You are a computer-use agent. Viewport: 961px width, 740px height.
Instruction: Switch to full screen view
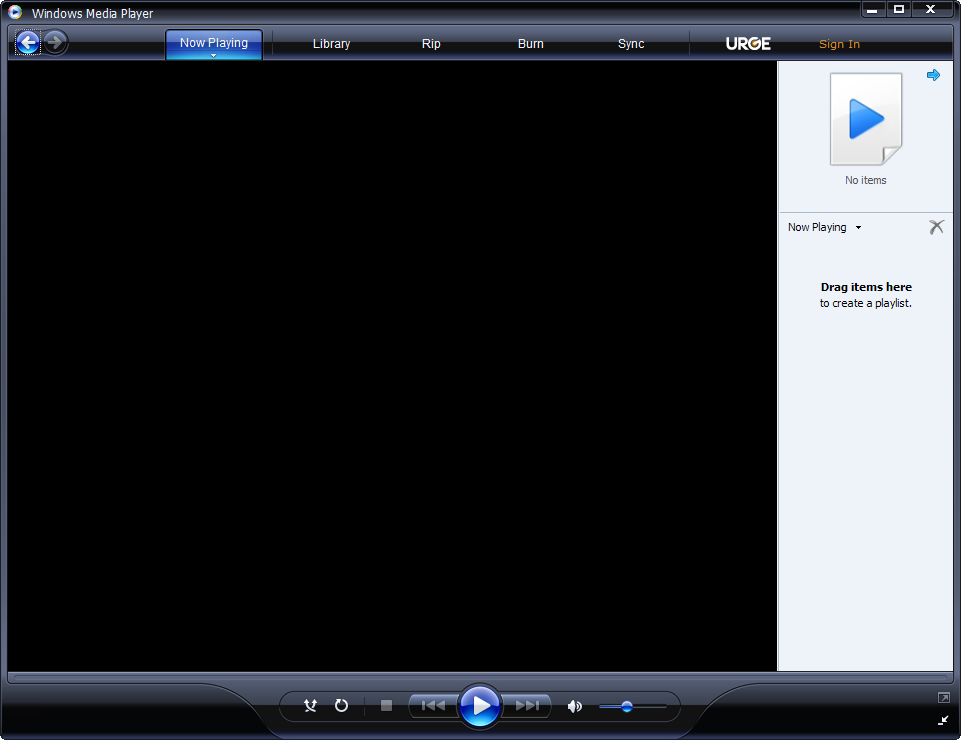944,698
